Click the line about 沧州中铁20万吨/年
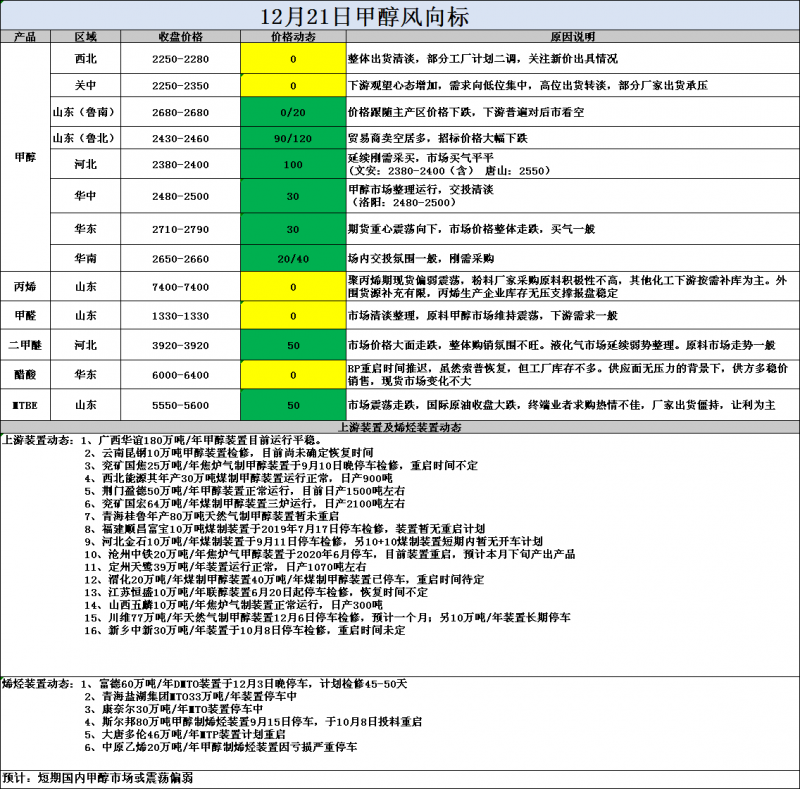Viewport: 800px width, 789px height. click(330, 554)
